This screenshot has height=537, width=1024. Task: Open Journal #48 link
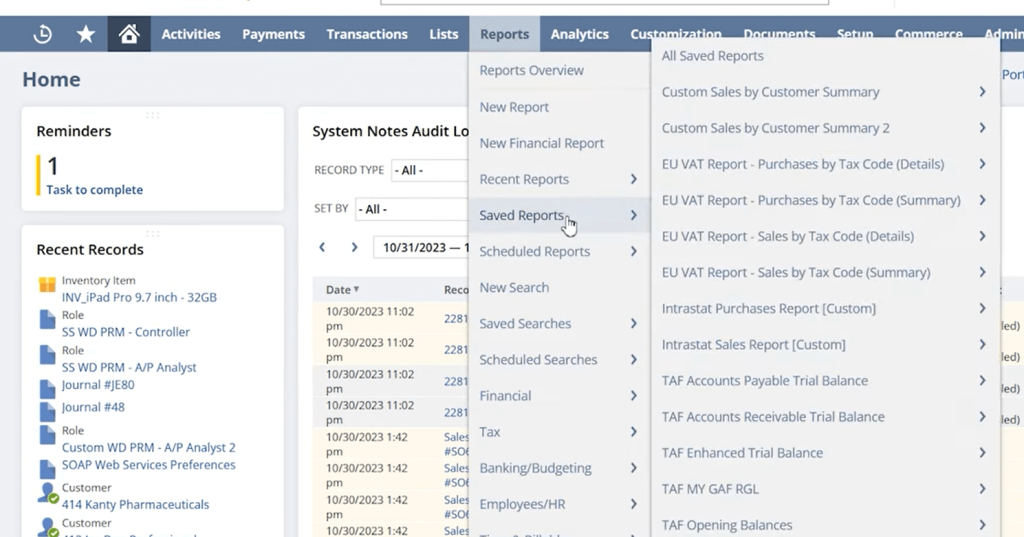[93, 407]
